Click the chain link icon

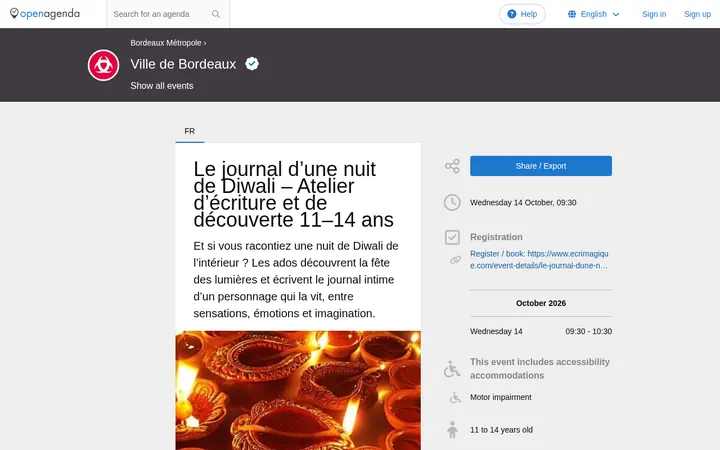[x=455, y=260]
